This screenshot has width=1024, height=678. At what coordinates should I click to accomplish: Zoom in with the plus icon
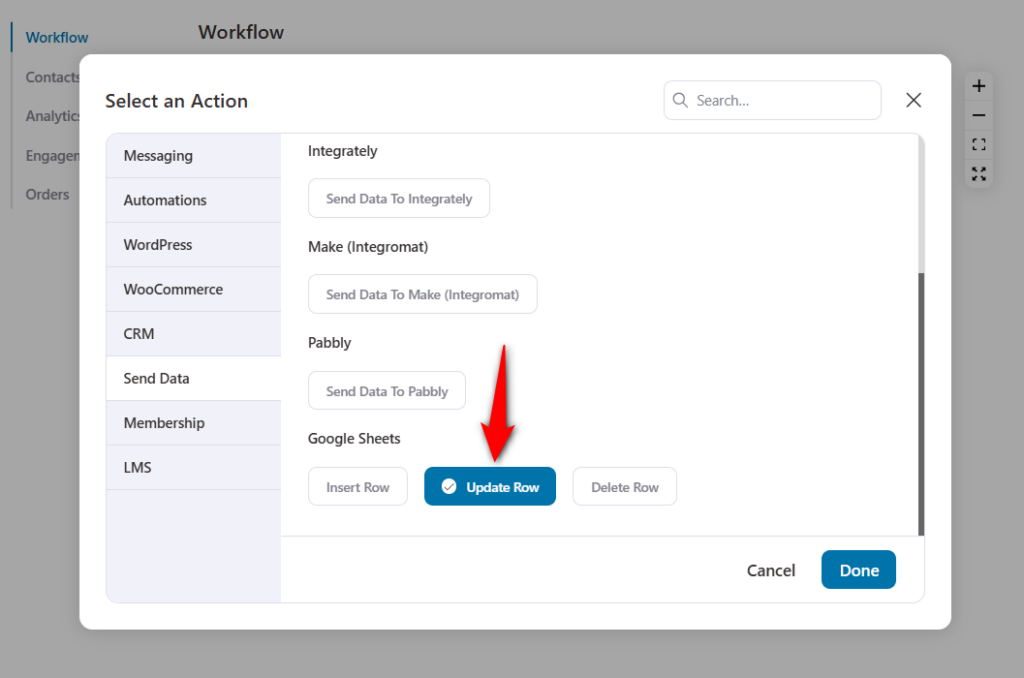coord(978,86)
